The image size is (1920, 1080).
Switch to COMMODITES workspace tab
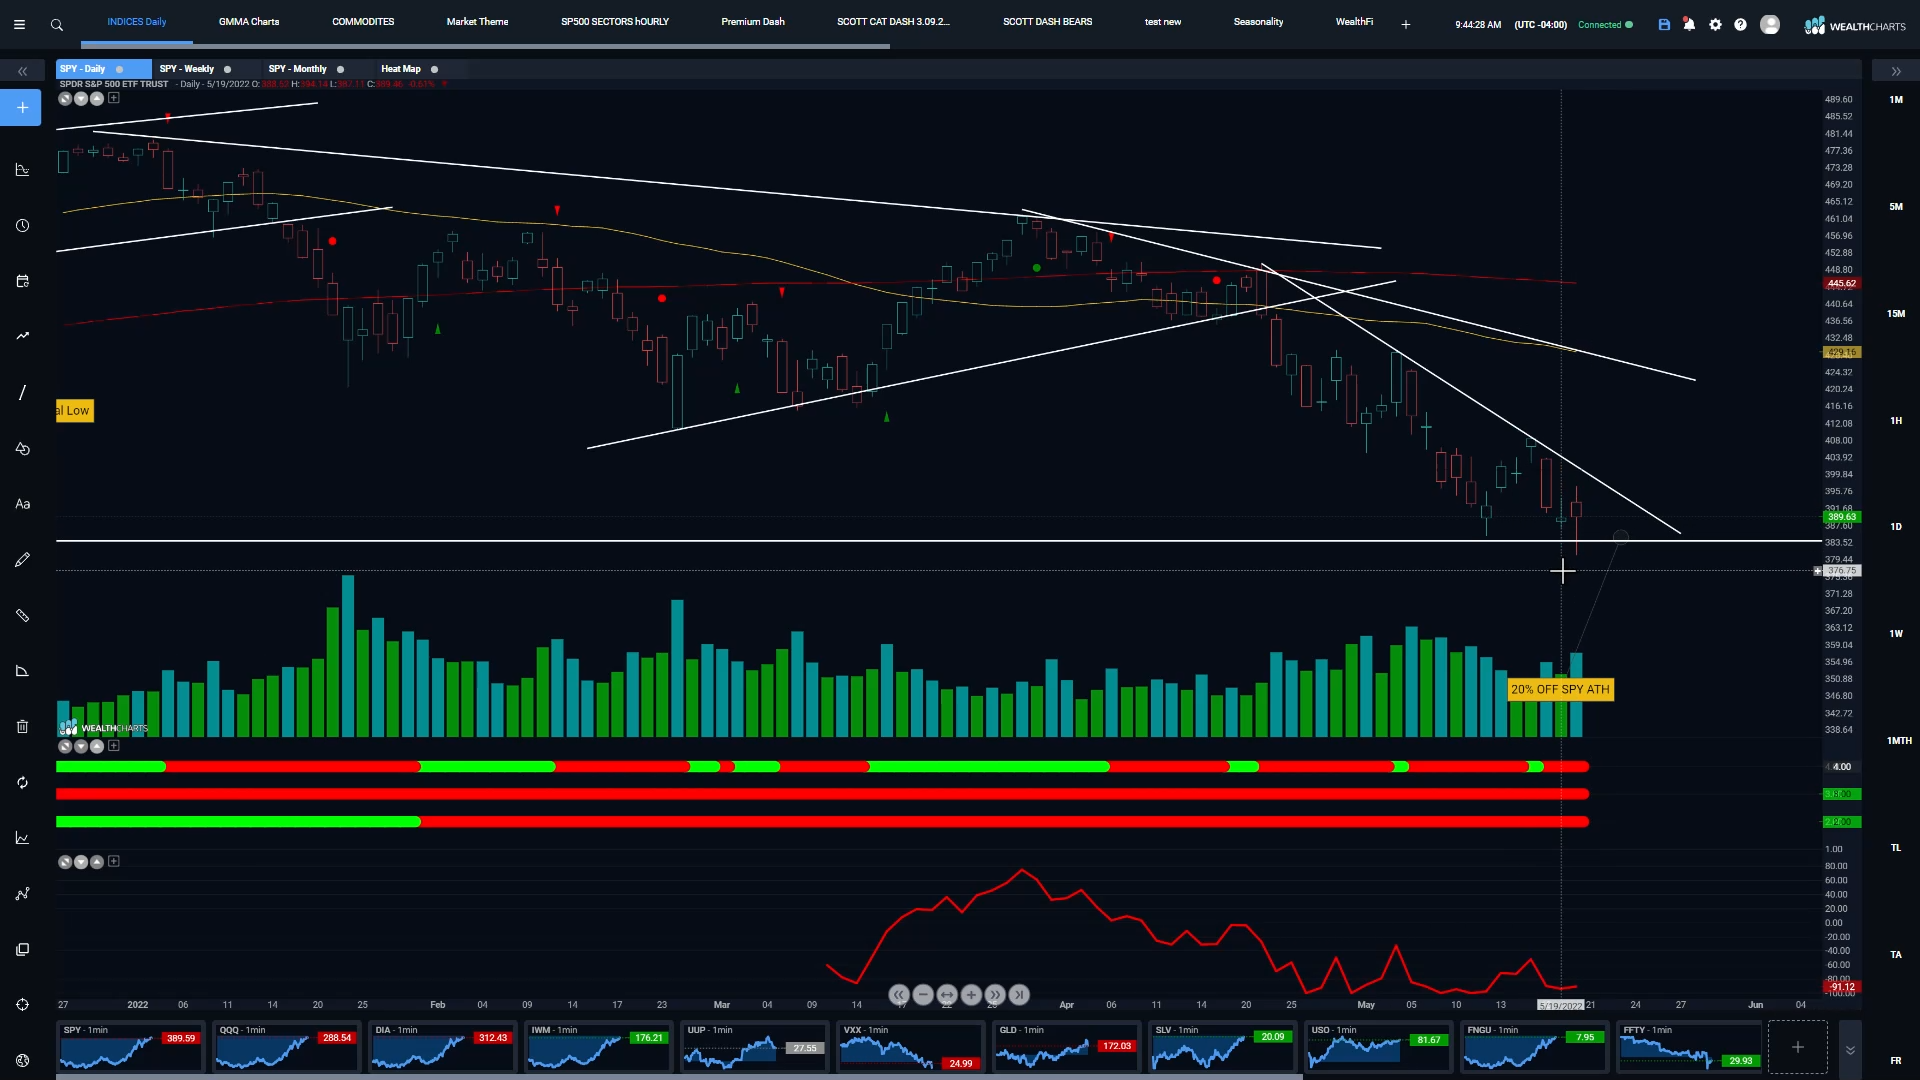pyautogui.click(x=363, y=22)
